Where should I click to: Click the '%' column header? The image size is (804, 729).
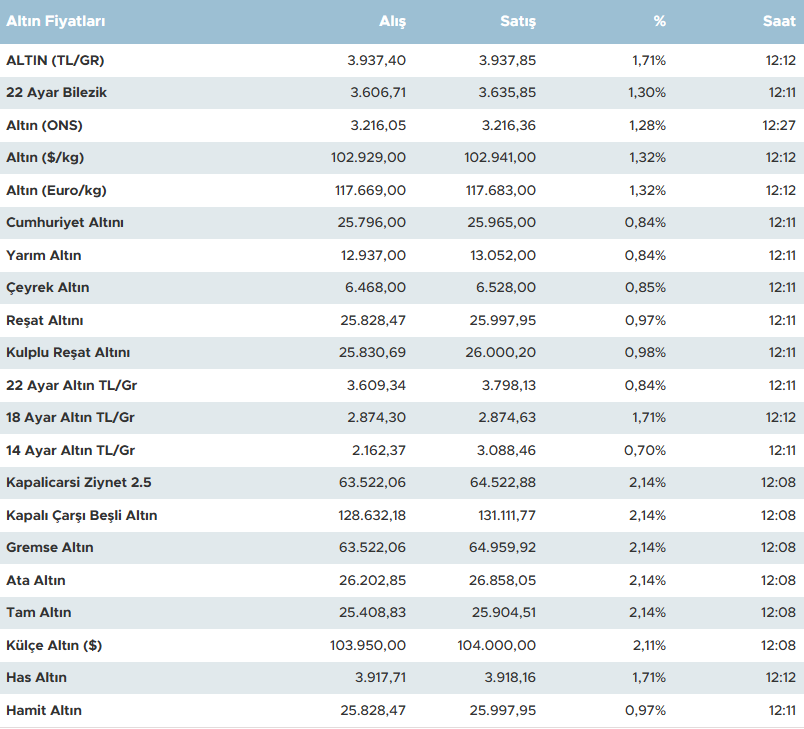click(659, 21)
